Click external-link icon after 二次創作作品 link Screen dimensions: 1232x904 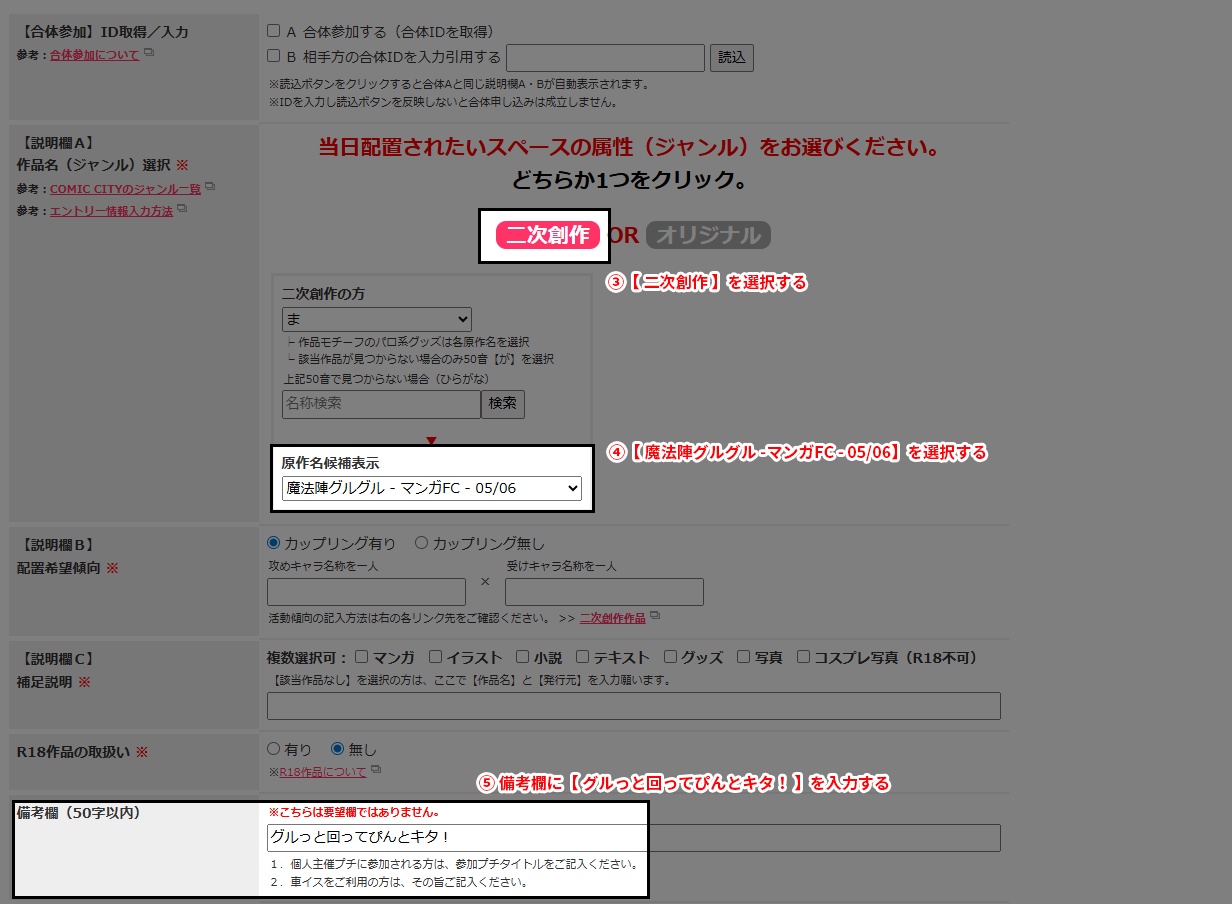654,616
